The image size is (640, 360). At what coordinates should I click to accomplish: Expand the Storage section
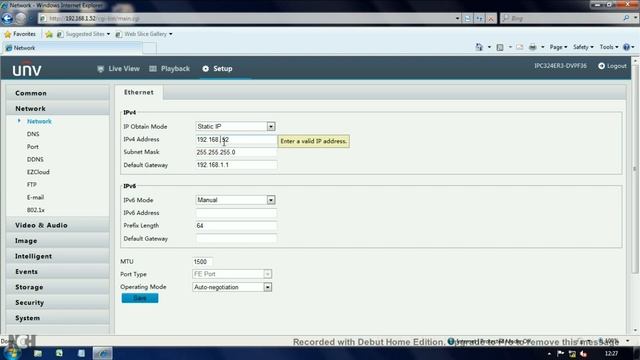[x=58, y=287]
